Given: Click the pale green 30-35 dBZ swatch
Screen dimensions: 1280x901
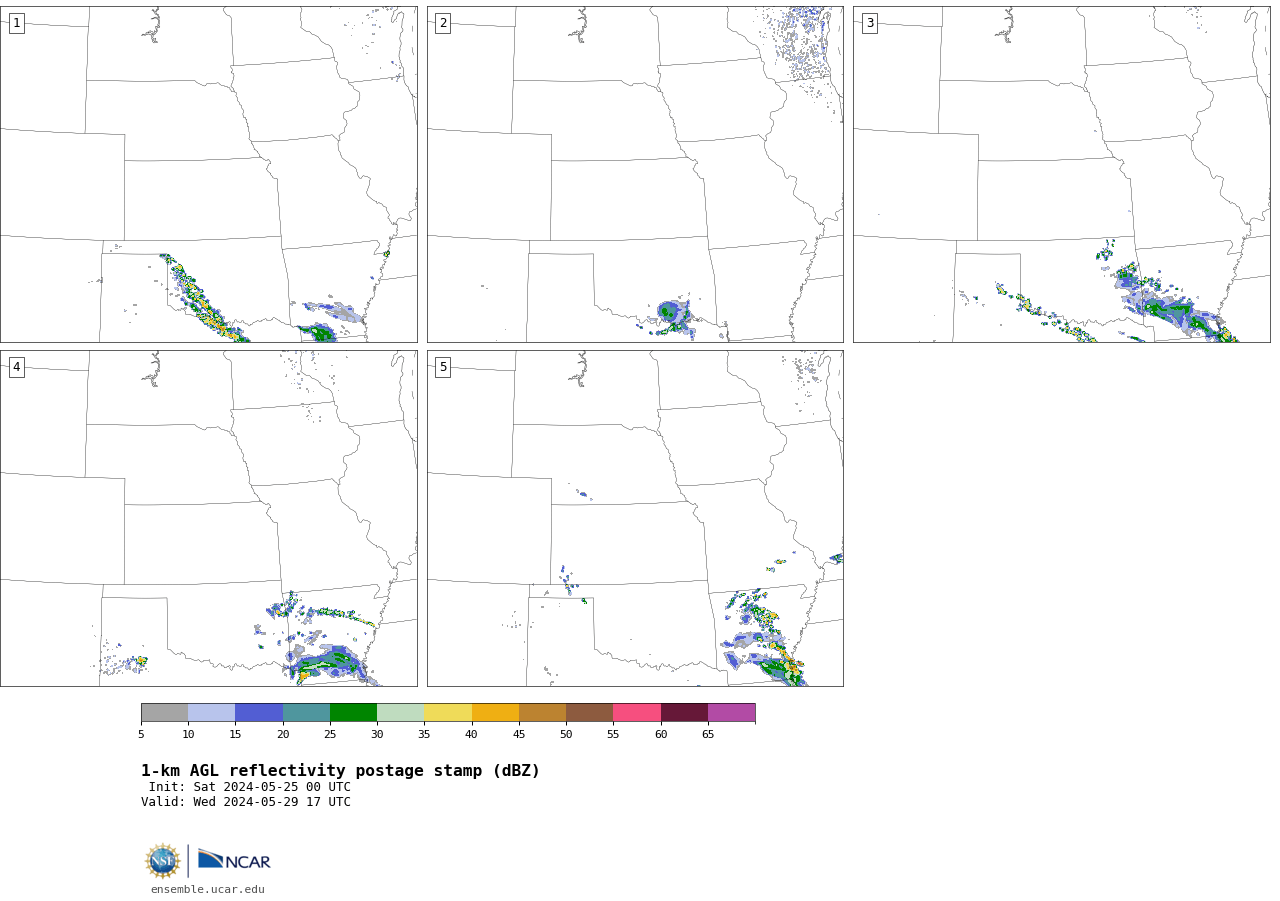Looking at the screenshot, I should (401, 713).
